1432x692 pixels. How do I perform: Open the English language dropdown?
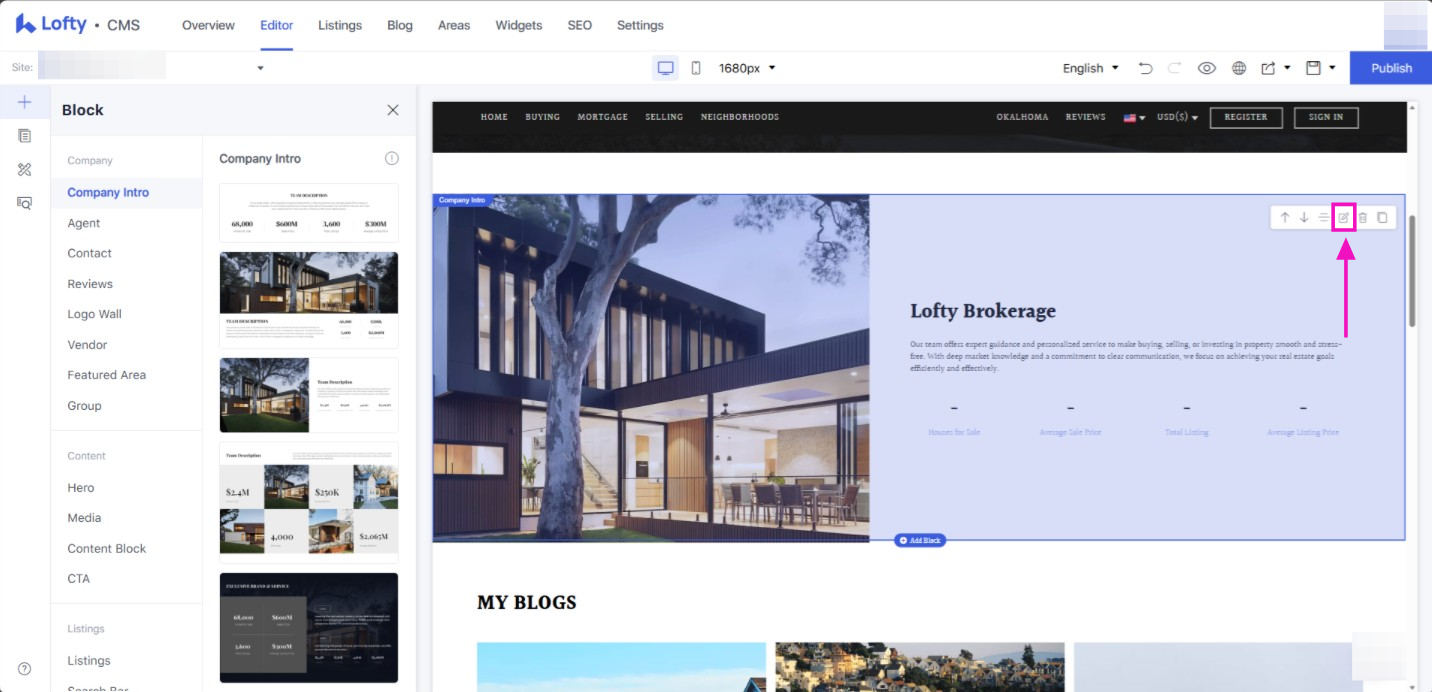pos(1090,68)
